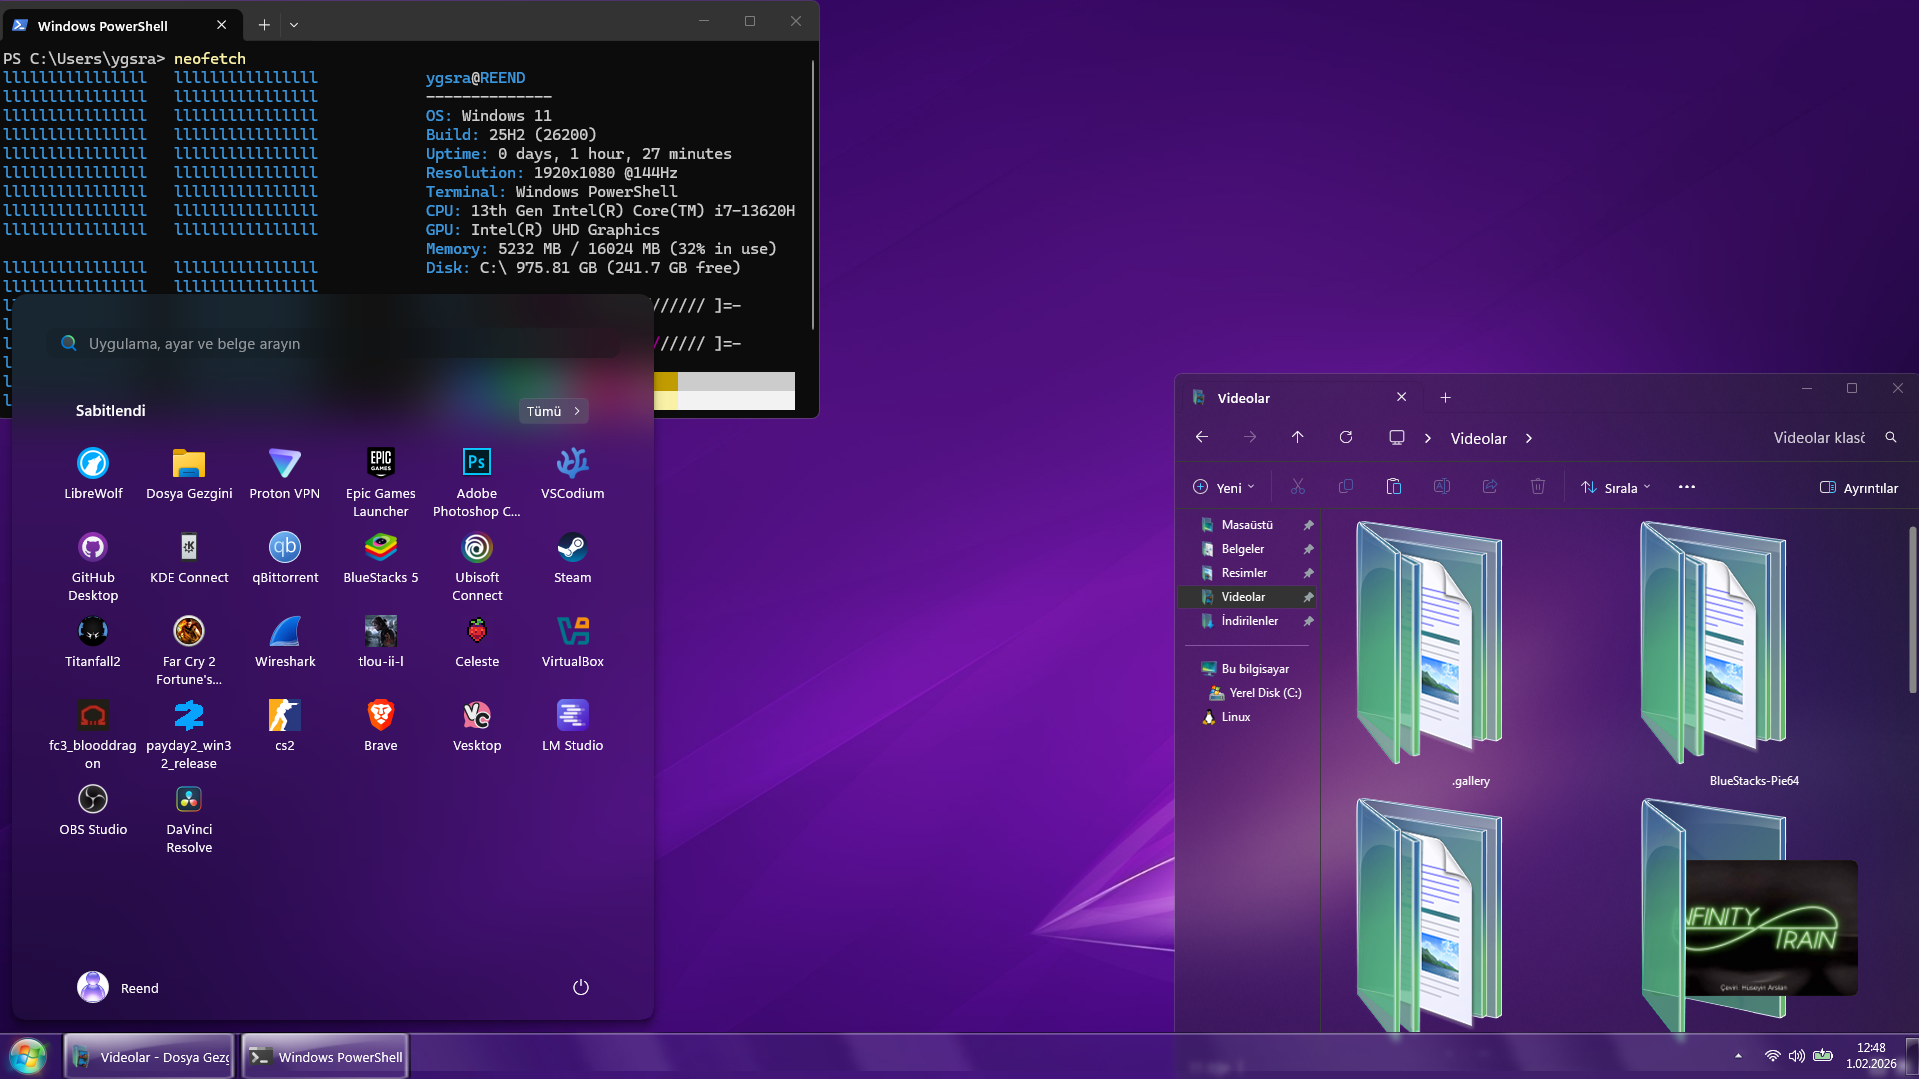The height and width of the screenshot is (1079, 1919).
Task: Open LM Studio
Action: click(x=573, y=725)
